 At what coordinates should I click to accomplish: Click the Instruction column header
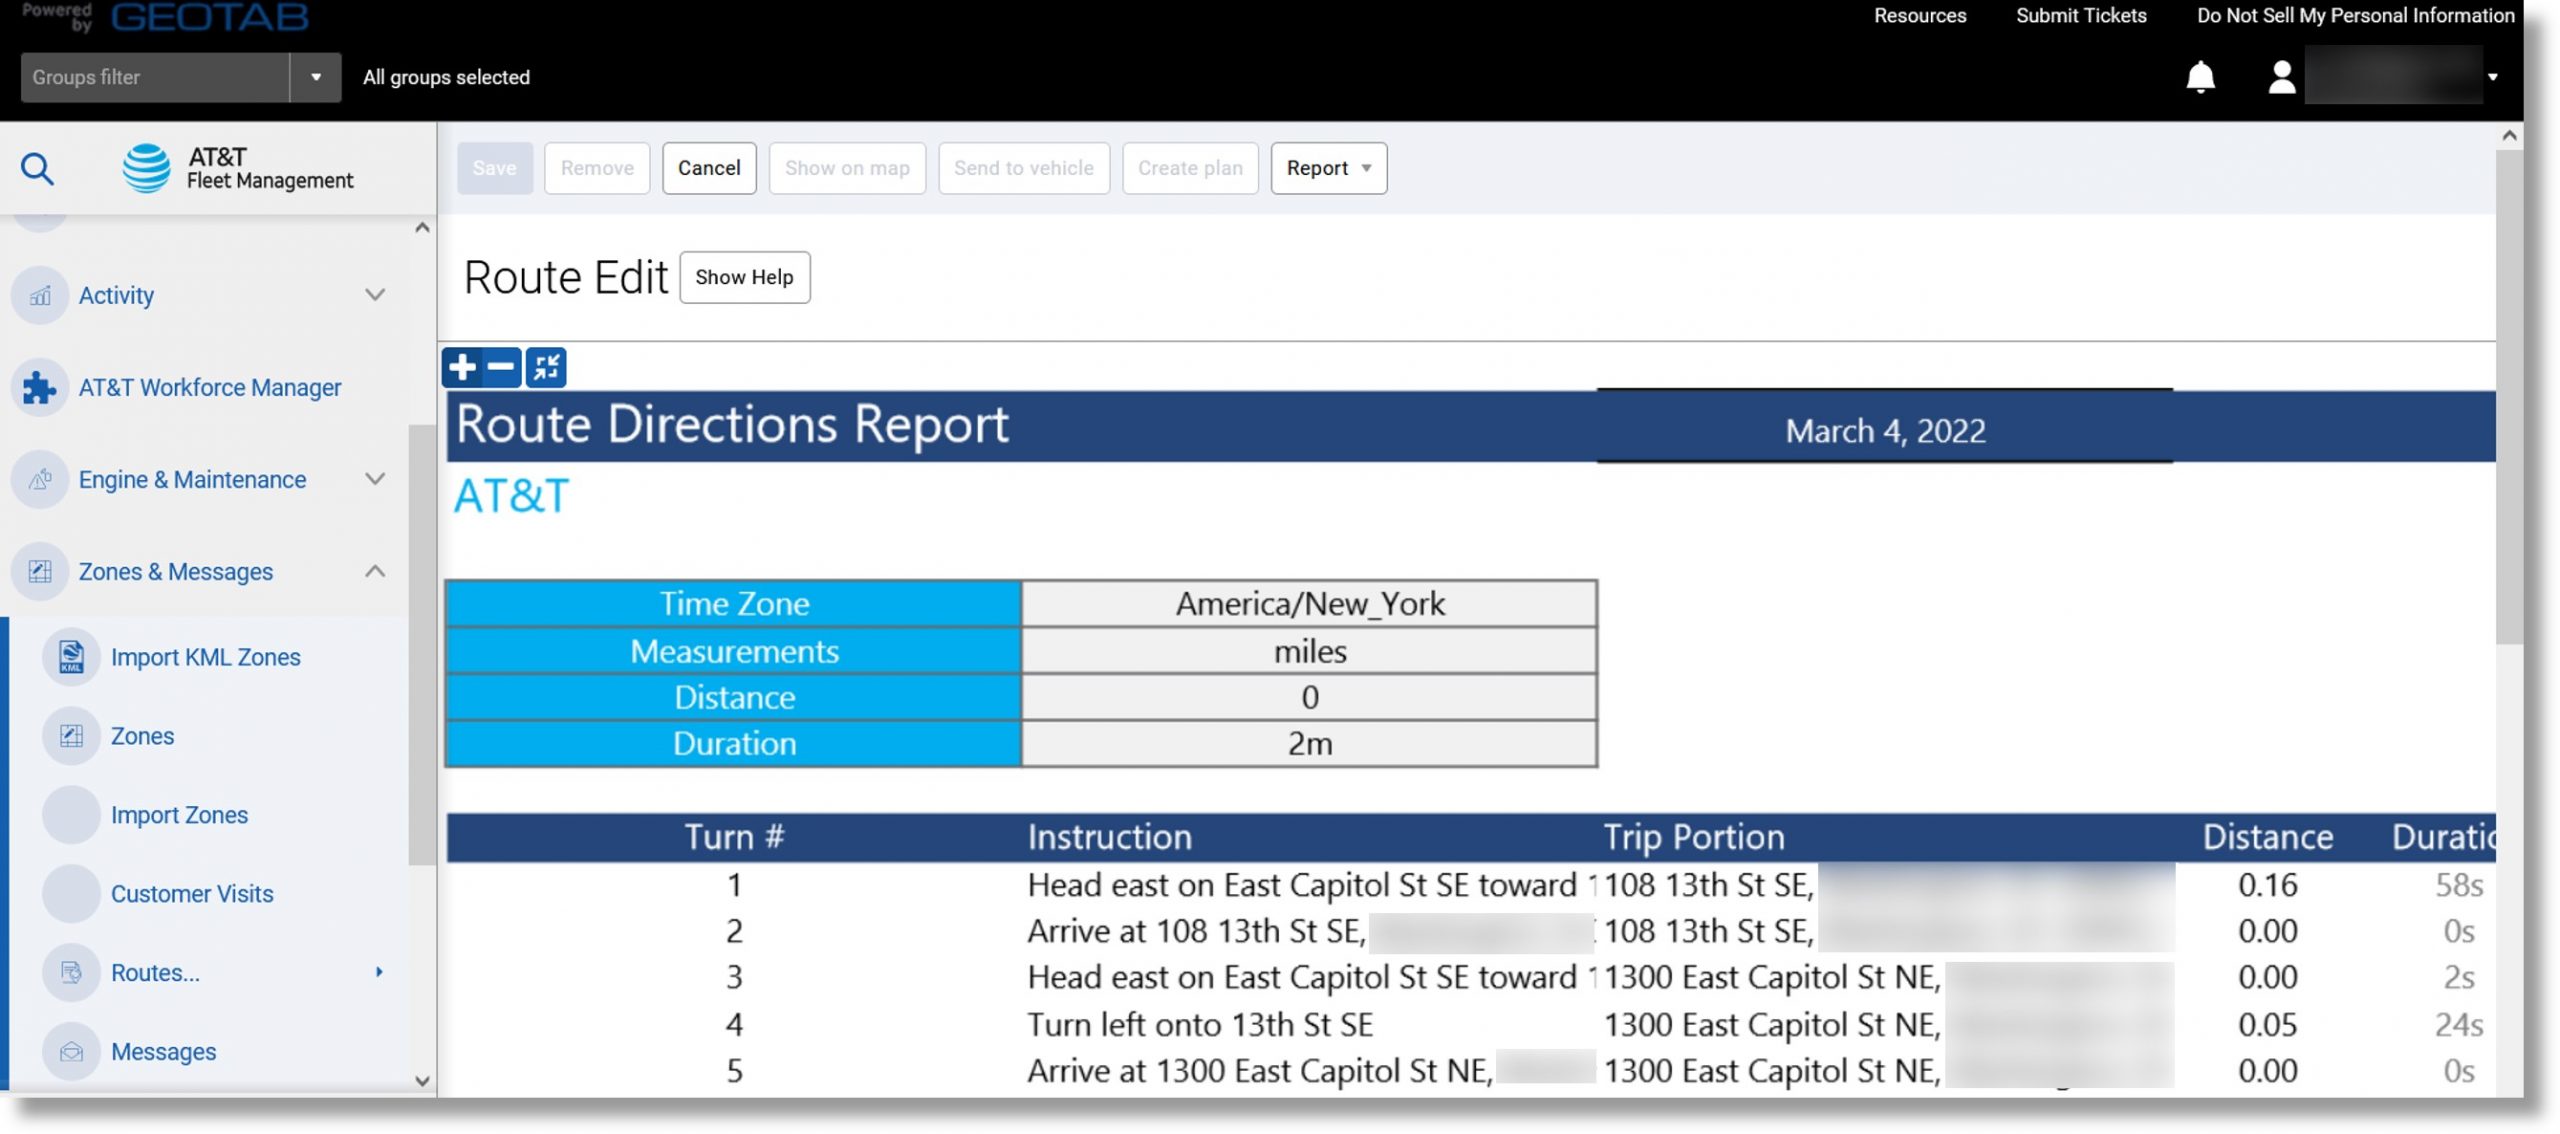pos(1109,837)
